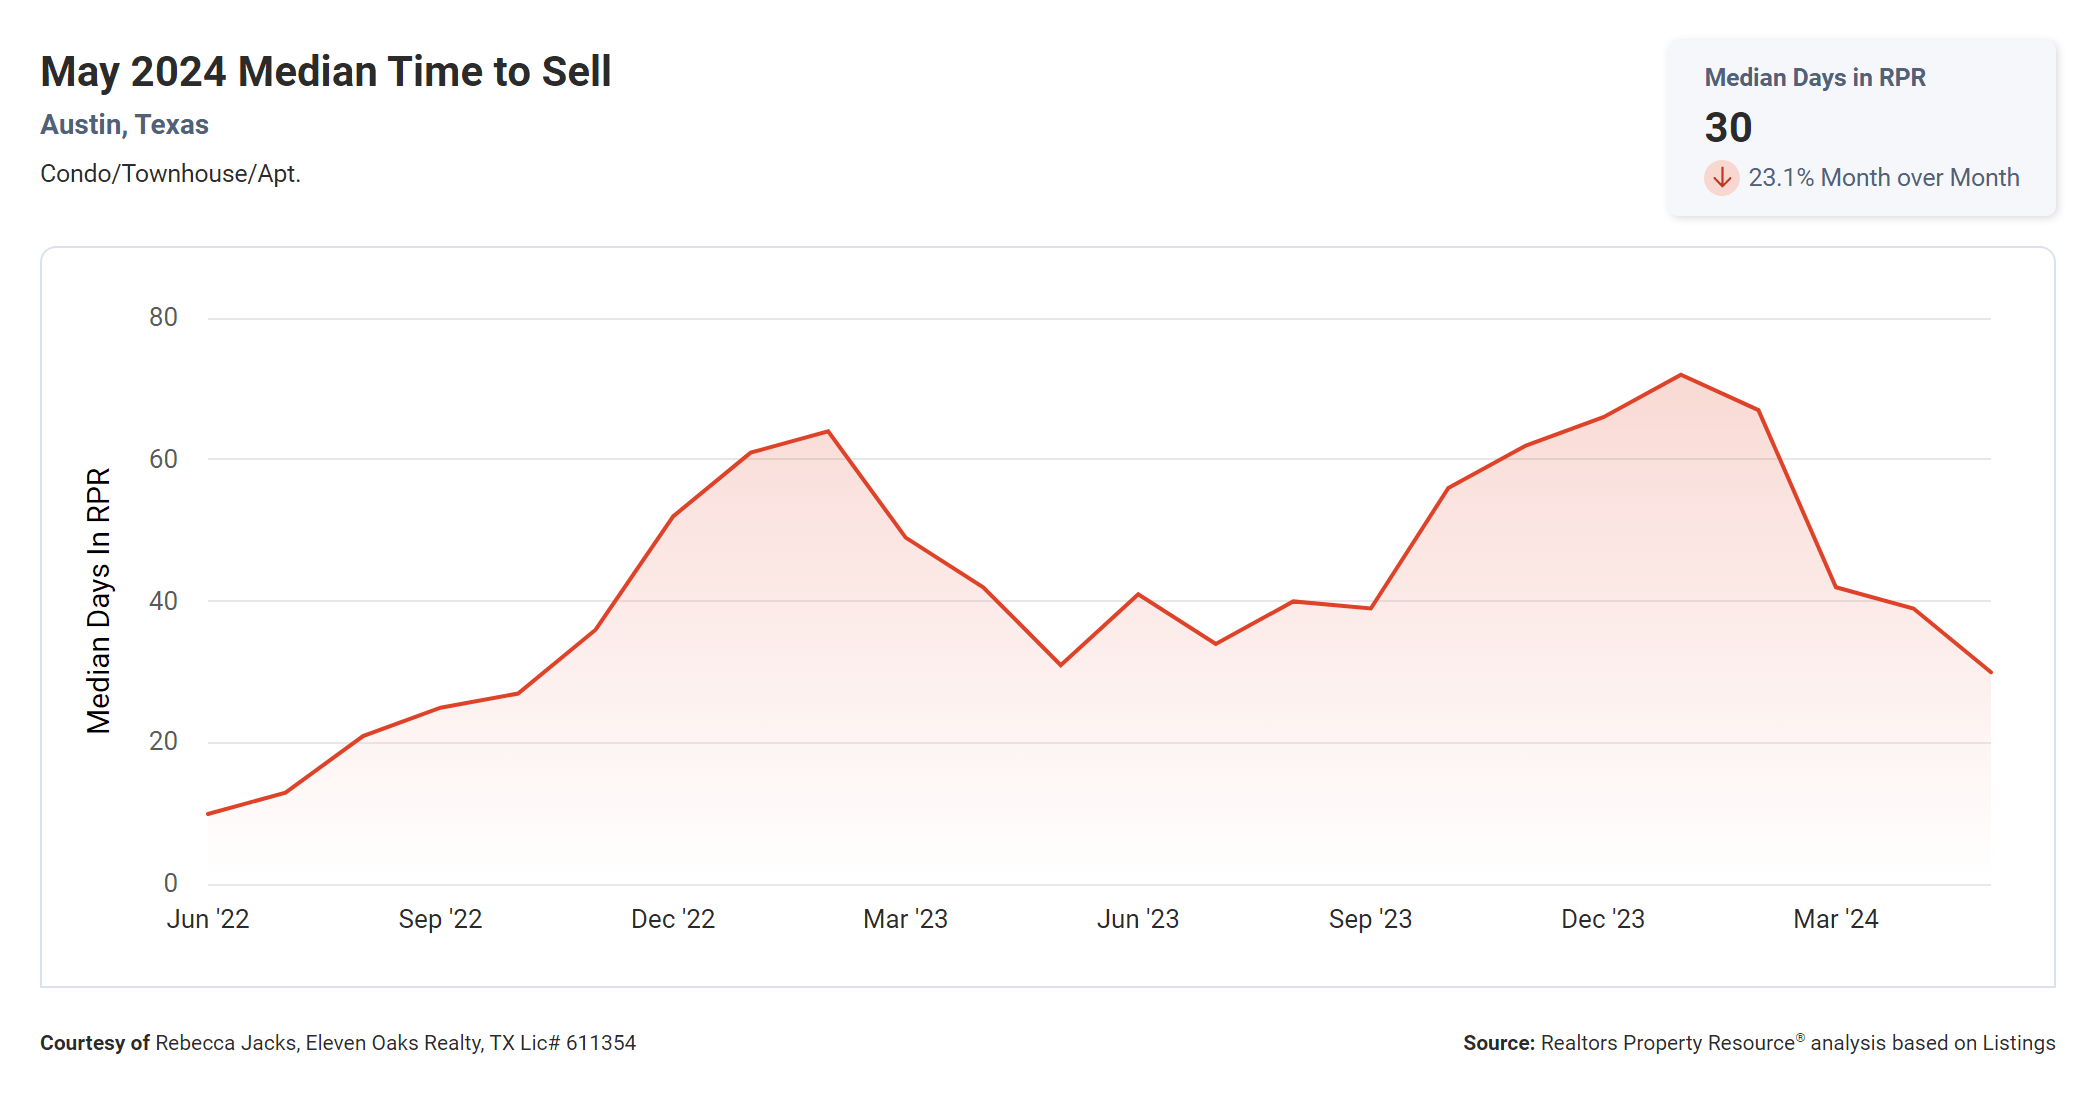This screenshot has height=1100, width=2096.
Task: Click the Sep '22 x-axis label
Action: (x=440, y=919)
